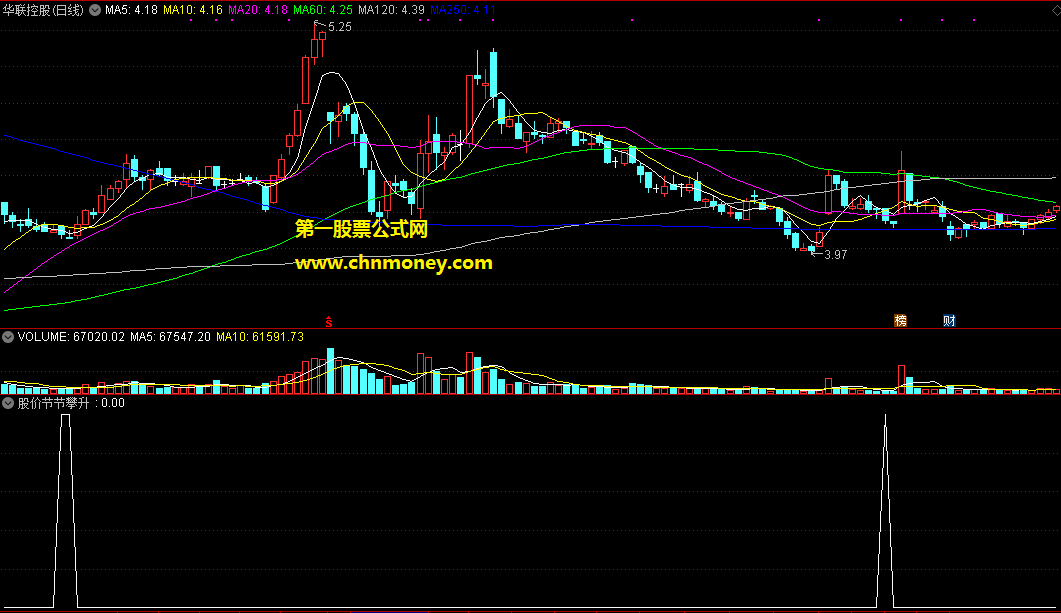Screen dimensions: 1061x613
Task: Click the 5.25 high price label
Action: tap(340, 27)
